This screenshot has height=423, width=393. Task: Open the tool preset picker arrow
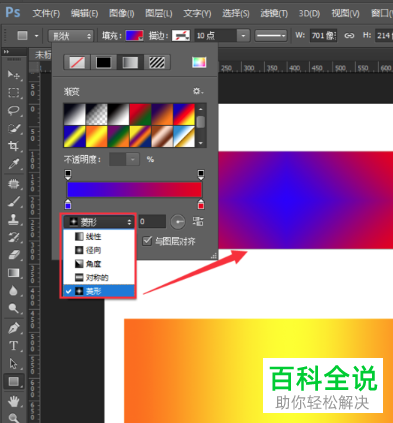pos(36,36)
